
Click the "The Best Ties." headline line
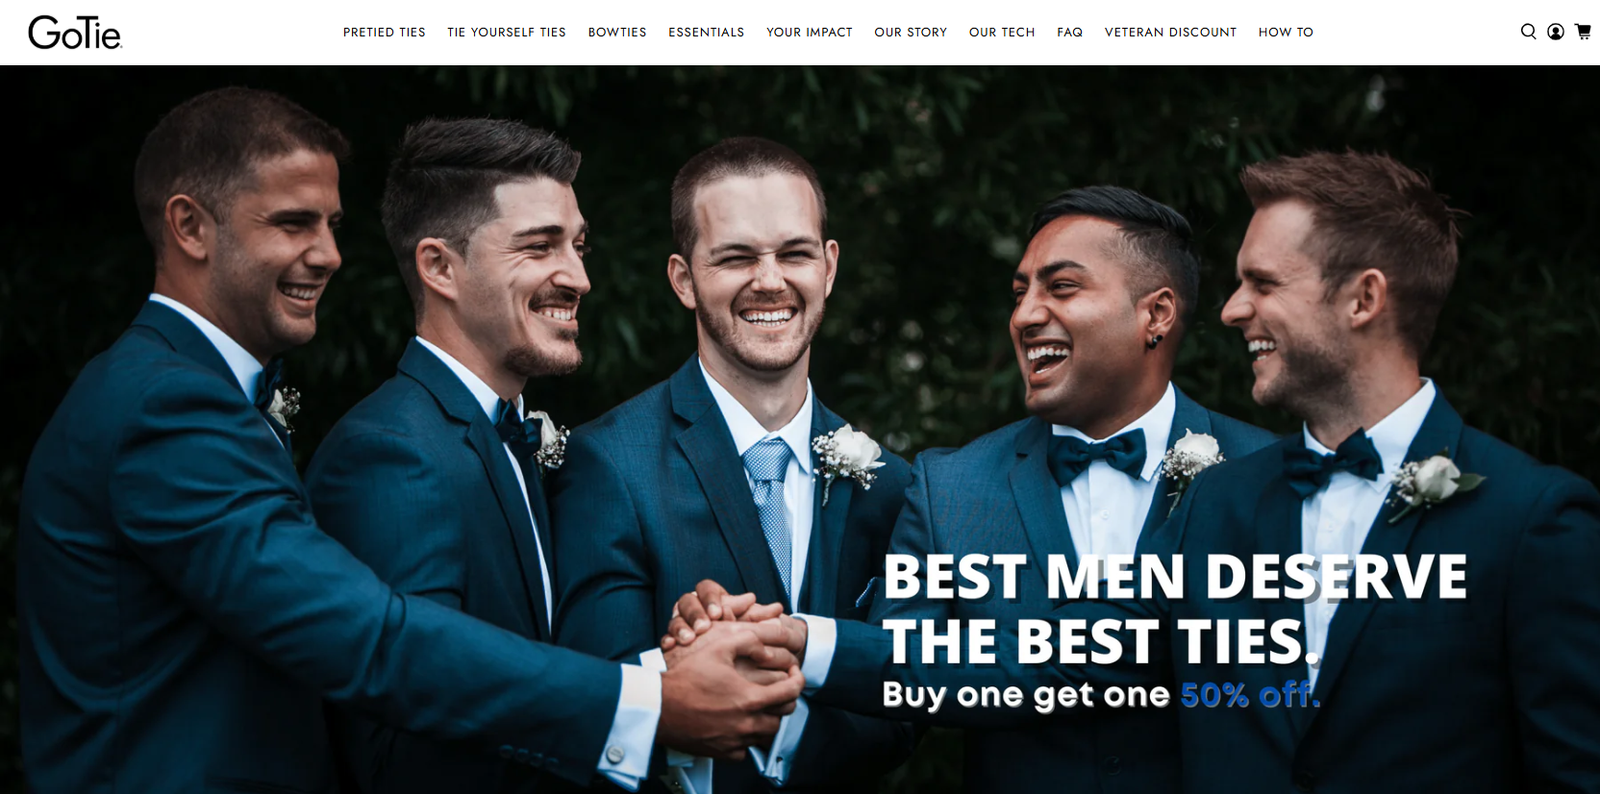pos(1100,641)
